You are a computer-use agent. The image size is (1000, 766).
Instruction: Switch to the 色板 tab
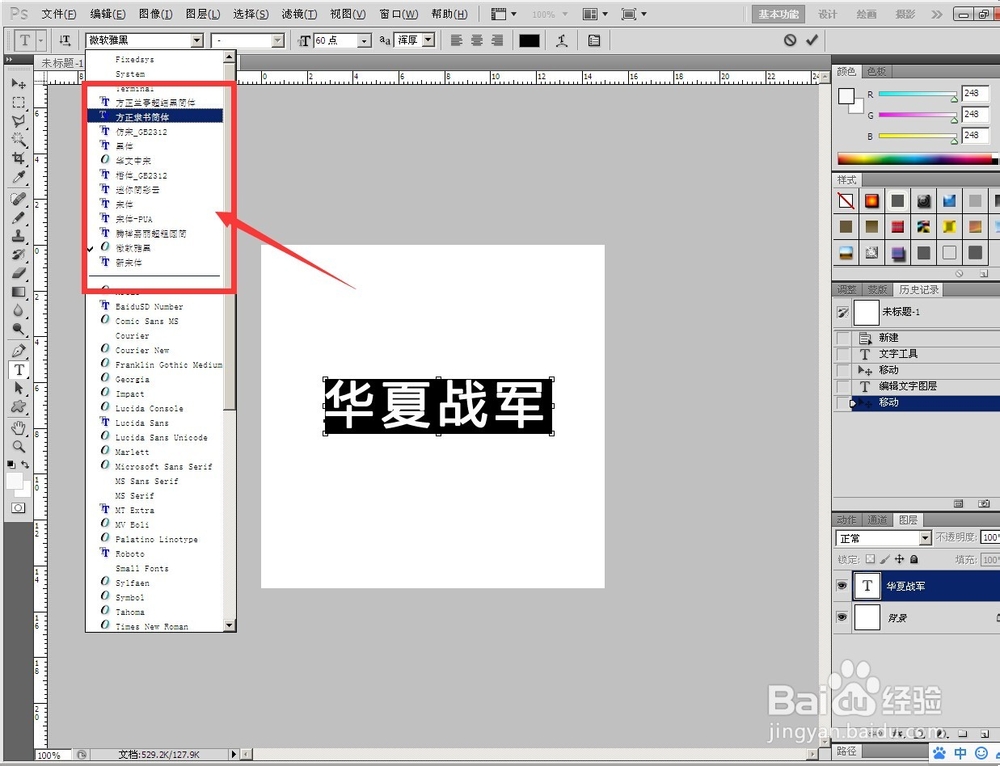tap(877, 71)
